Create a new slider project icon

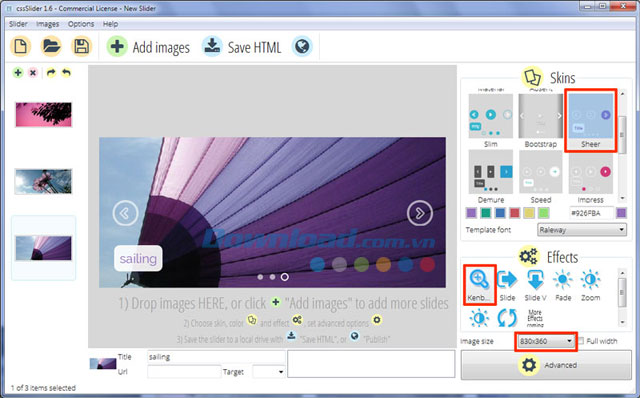tap(20, 46)
